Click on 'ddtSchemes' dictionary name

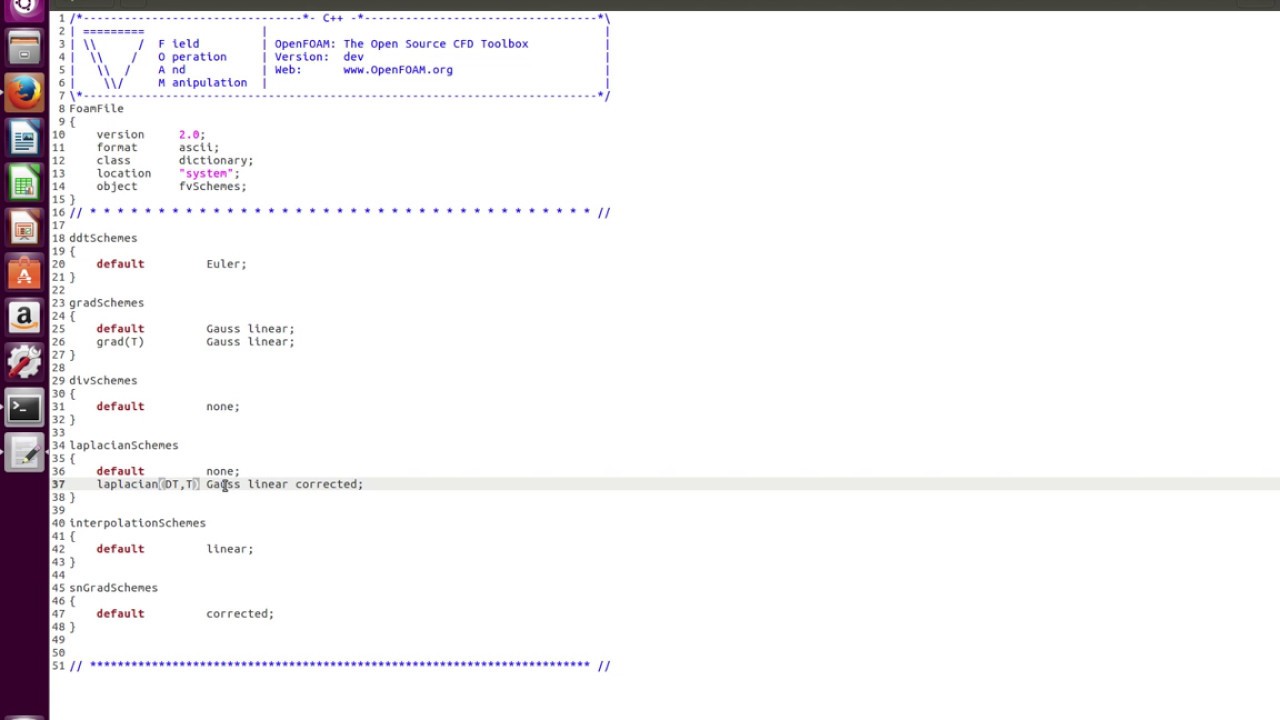pos(103,238)
